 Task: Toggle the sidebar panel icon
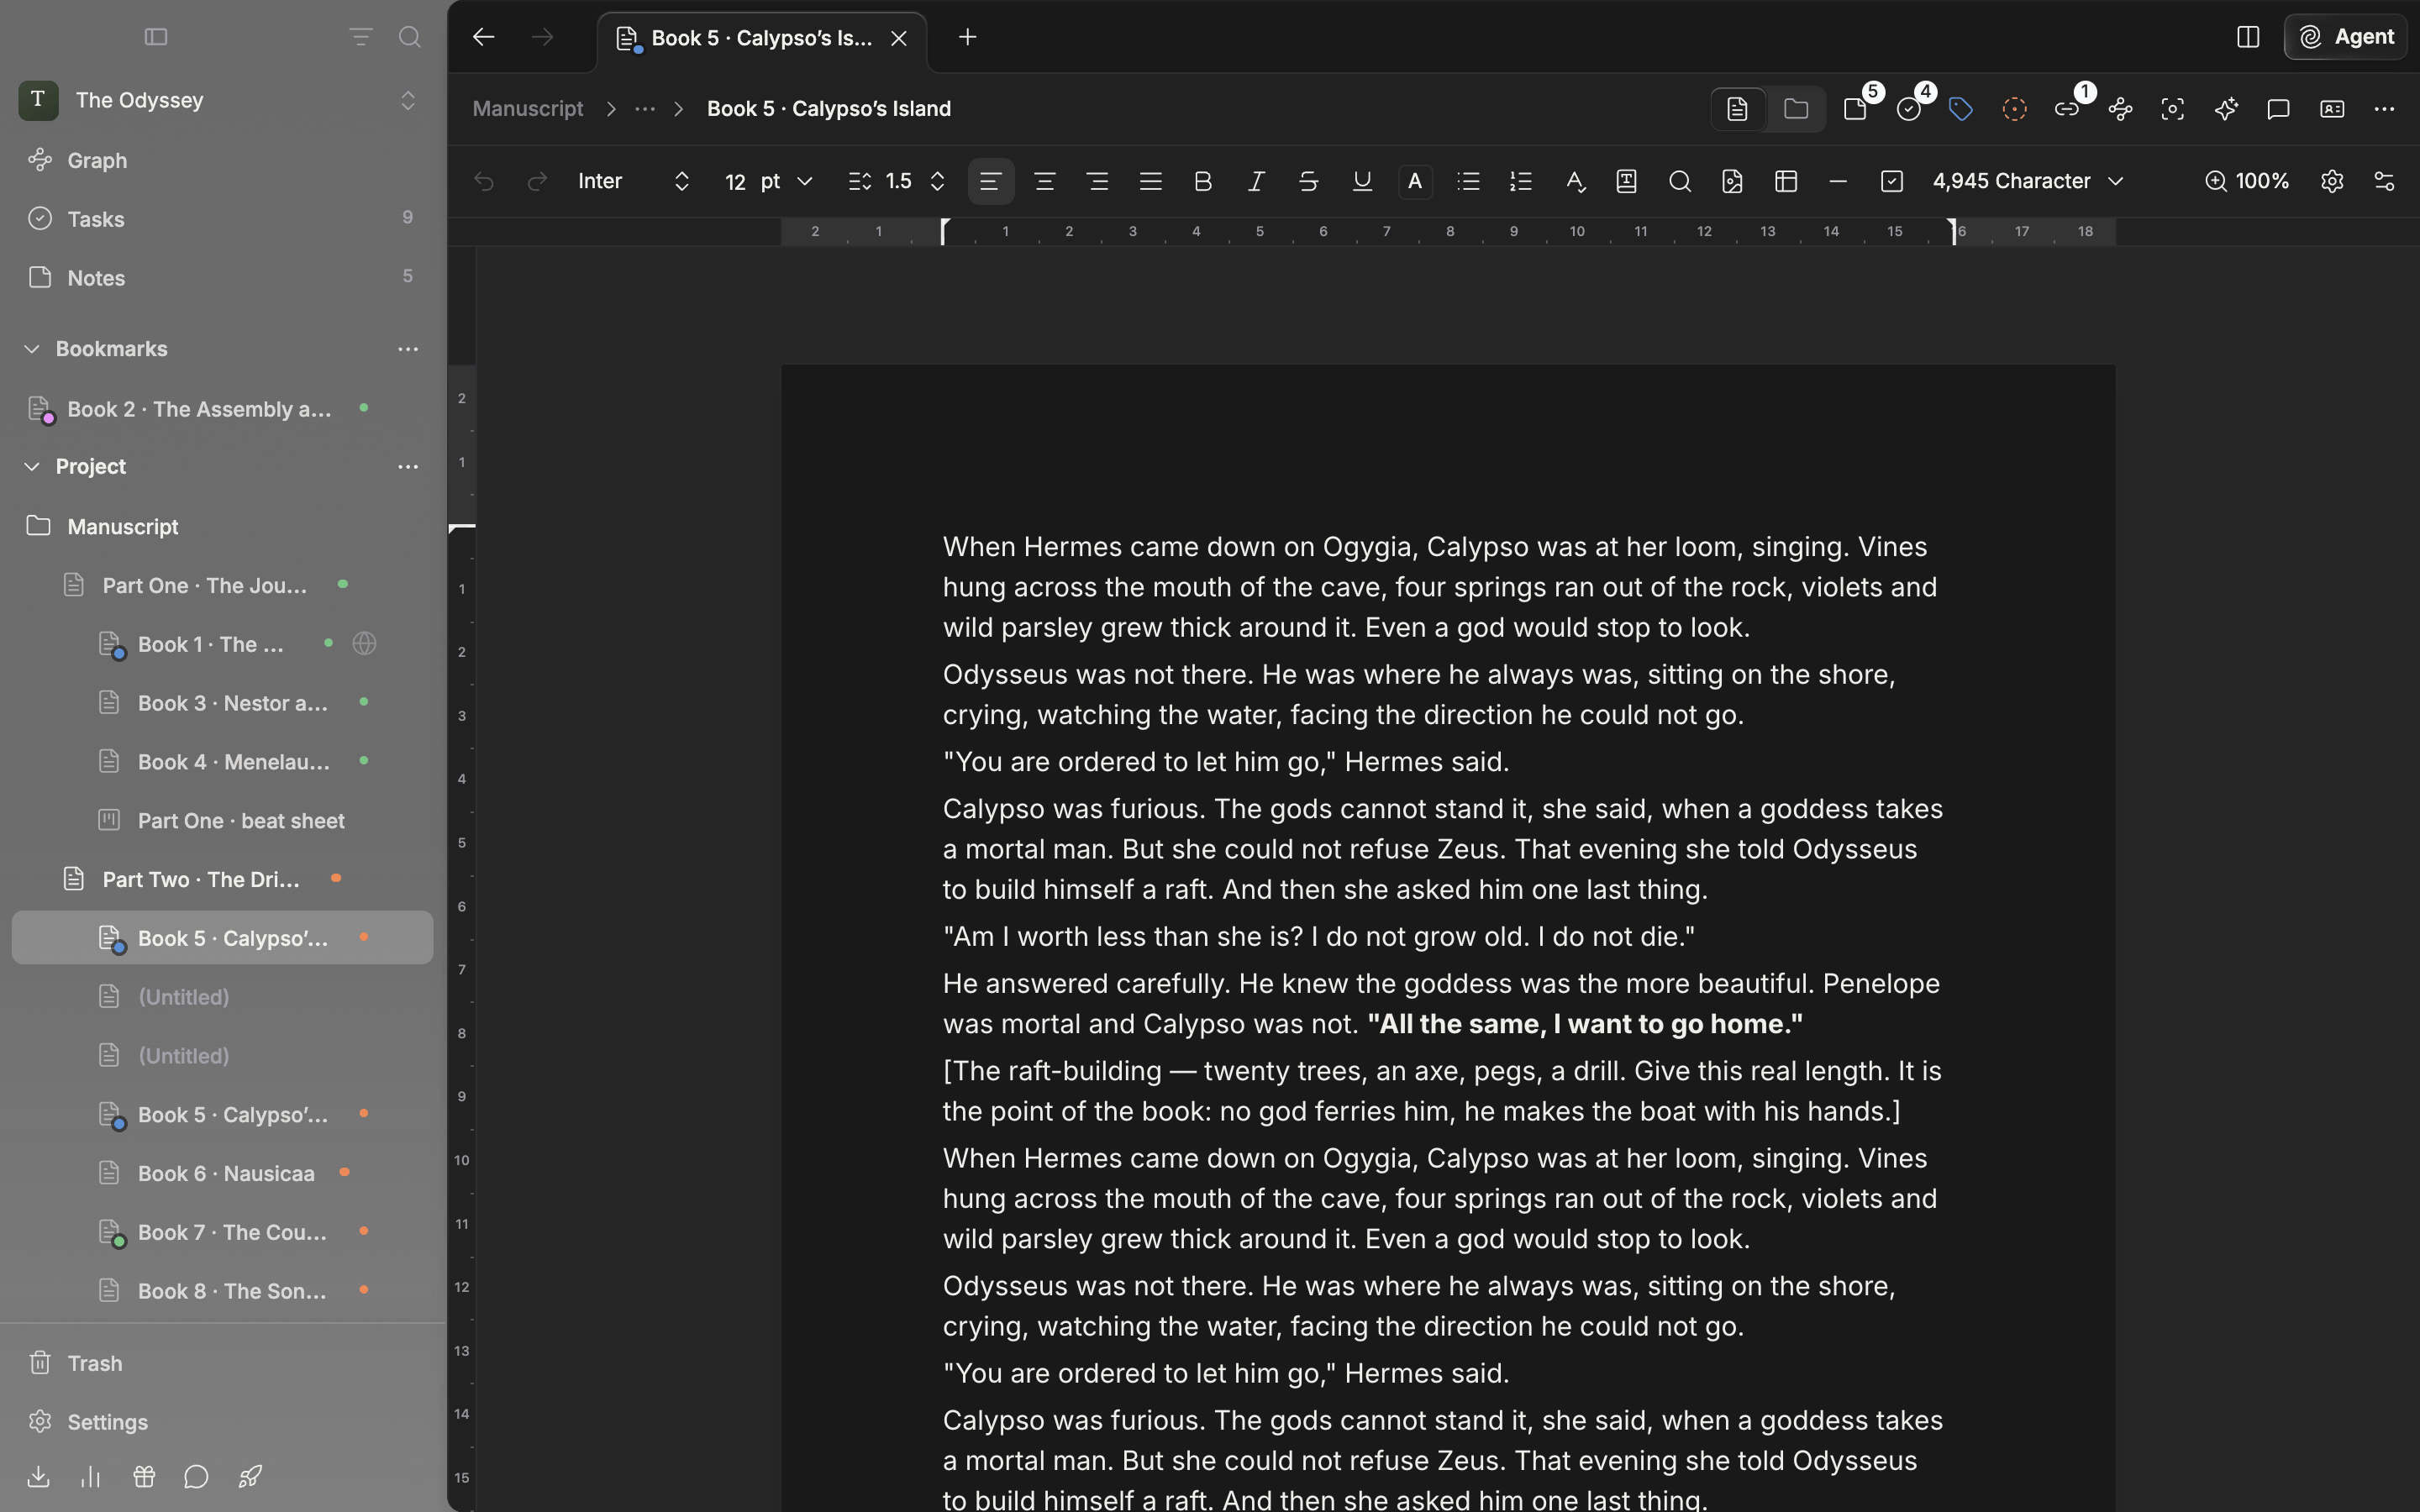click(x=156, y=37)
